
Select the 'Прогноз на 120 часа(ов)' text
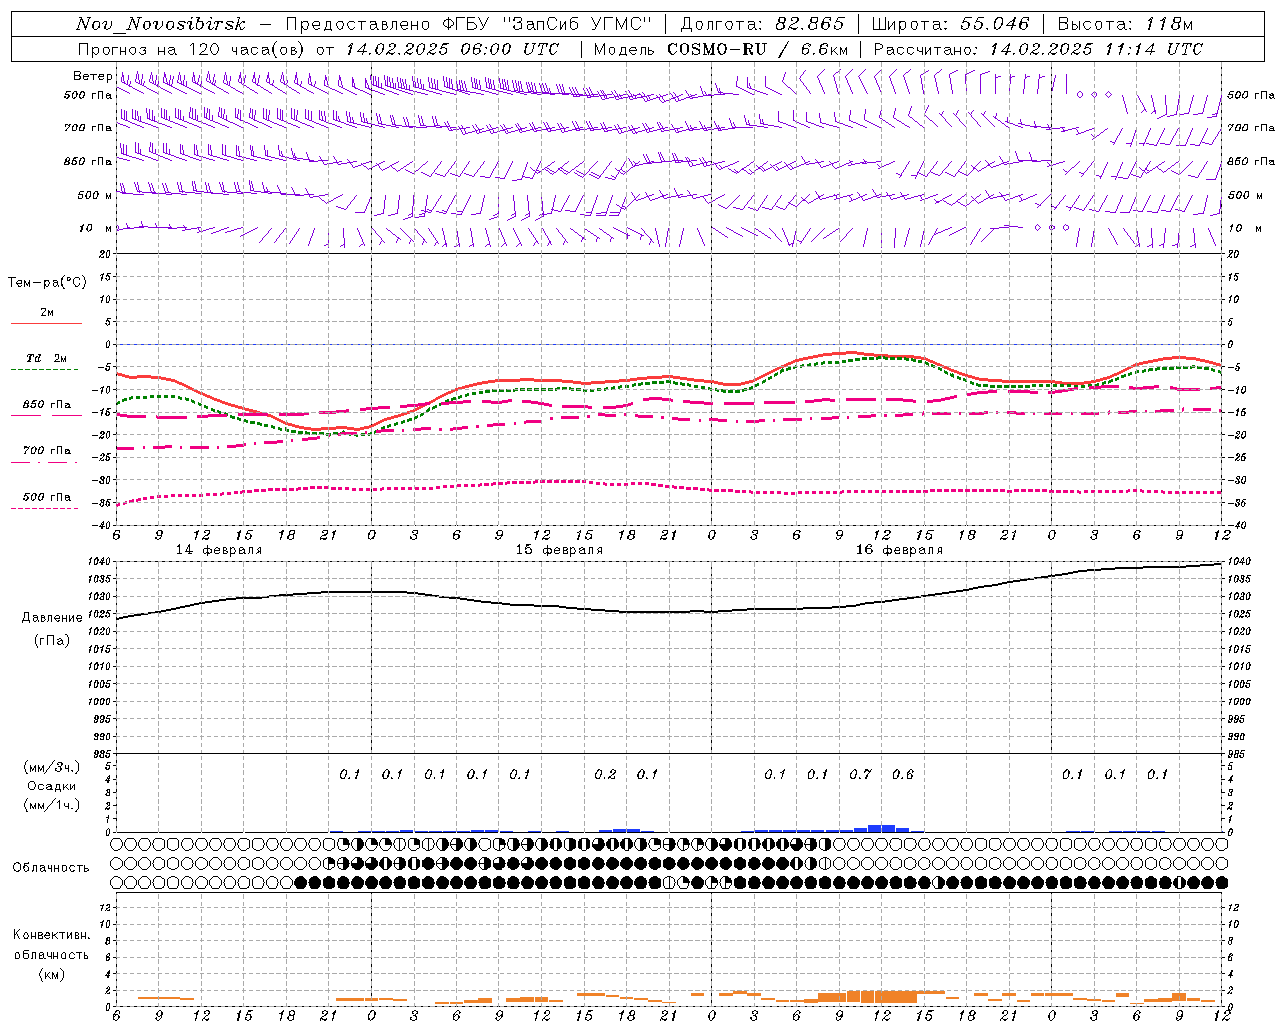pos(193,49)
